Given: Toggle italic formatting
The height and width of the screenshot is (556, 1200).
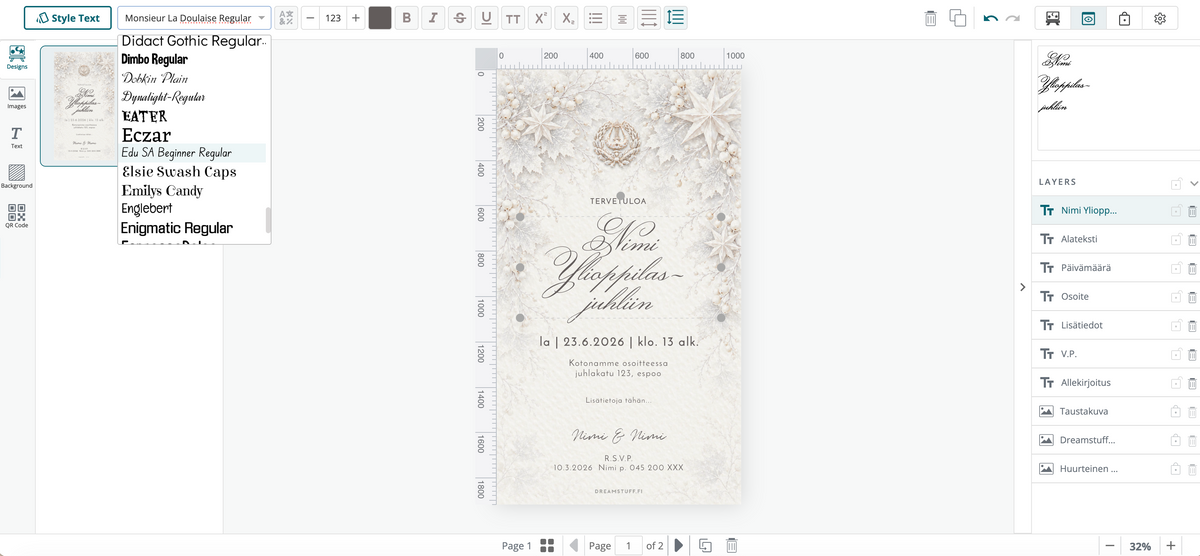Looking at the screenshot, I should 433,18.
